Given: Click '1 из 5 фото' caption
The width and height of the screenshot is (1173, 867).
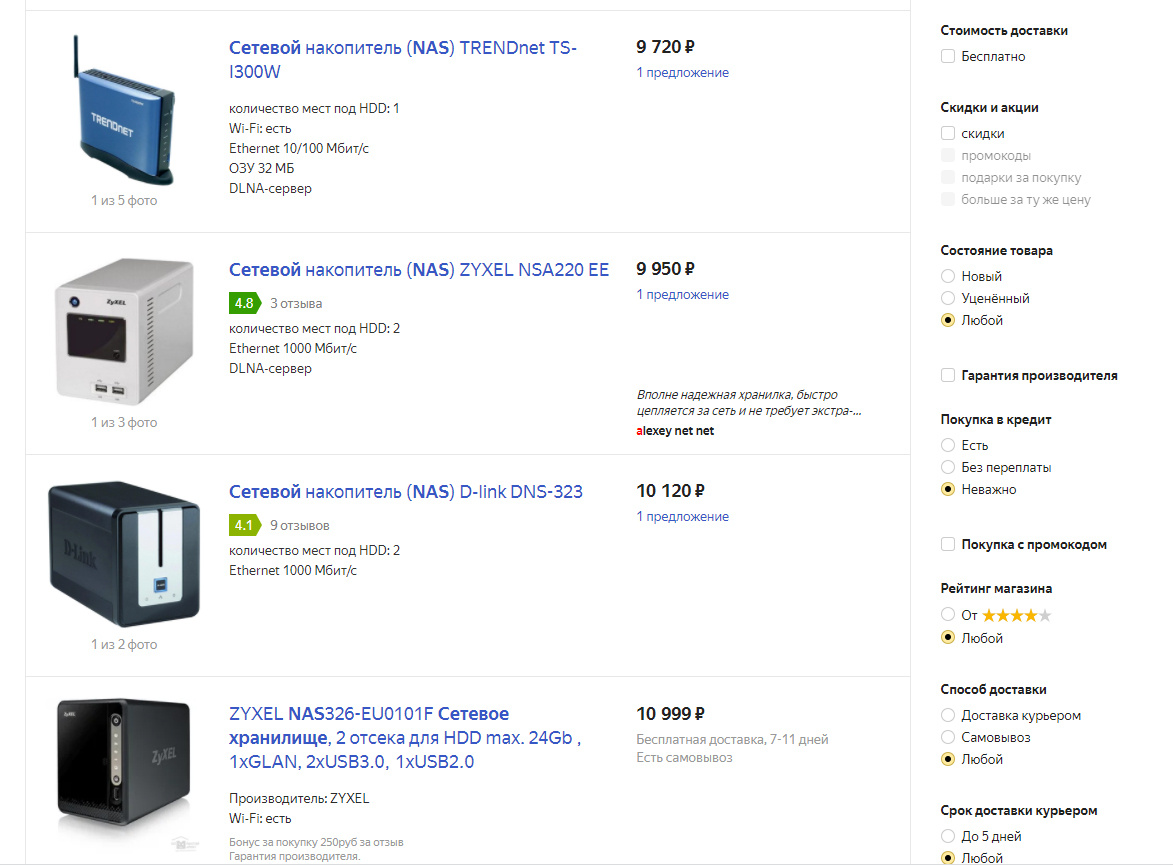Looking at the screenshot, I should coord(124,200).
